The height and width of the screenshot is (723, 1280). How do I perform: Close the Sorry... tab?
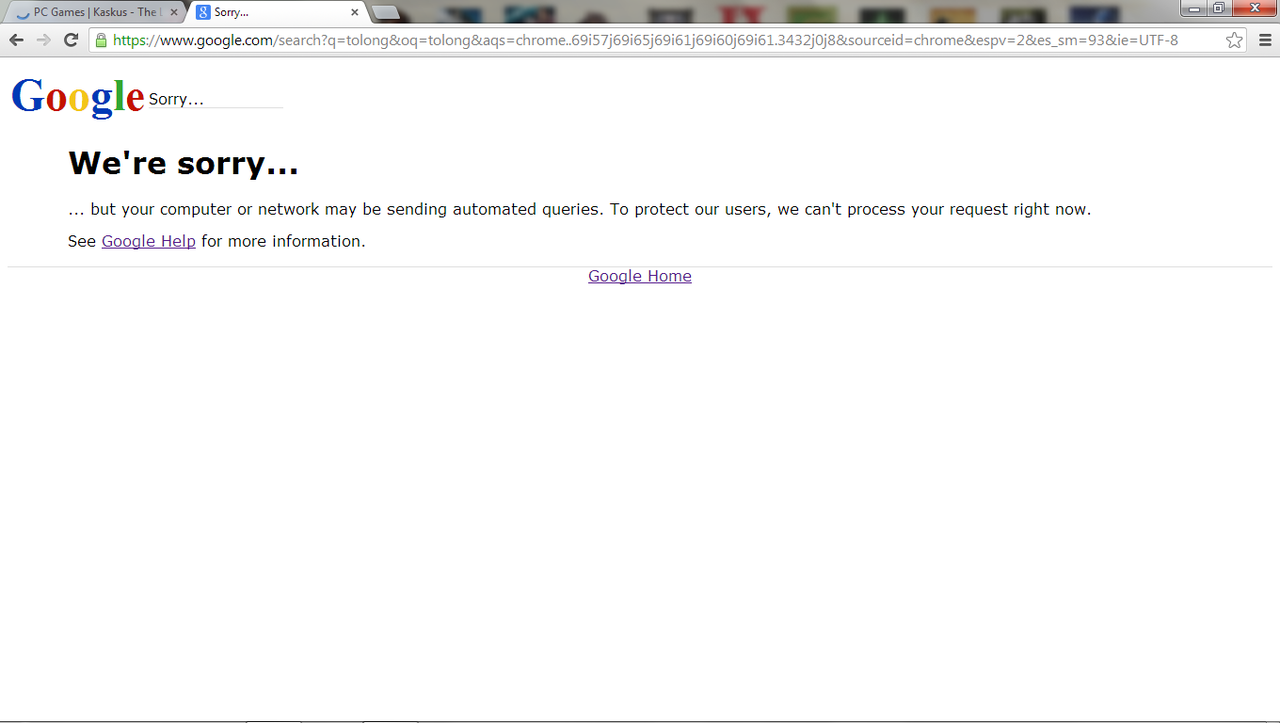(x=354, y=12)
